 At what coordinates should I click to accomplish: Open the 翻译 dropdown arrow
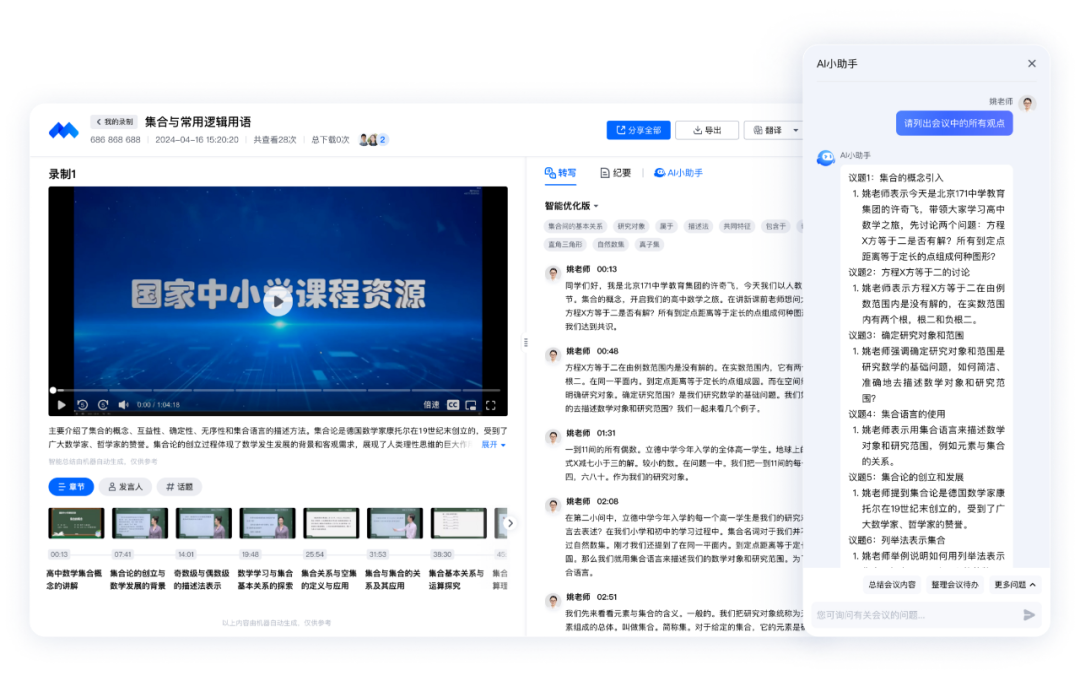pyautogui.click(x=796, y=130)
